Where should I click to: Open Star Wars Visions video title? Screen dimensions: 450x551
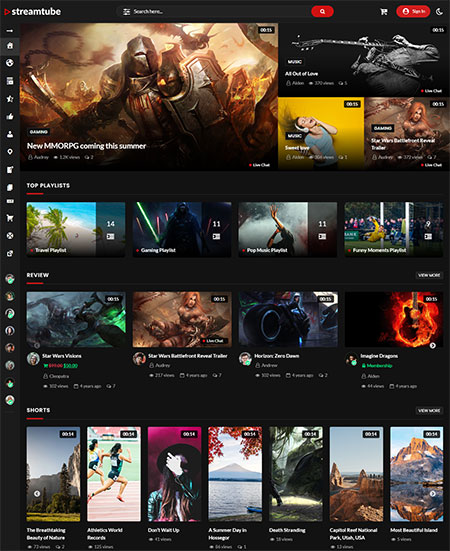click(62, 356)
